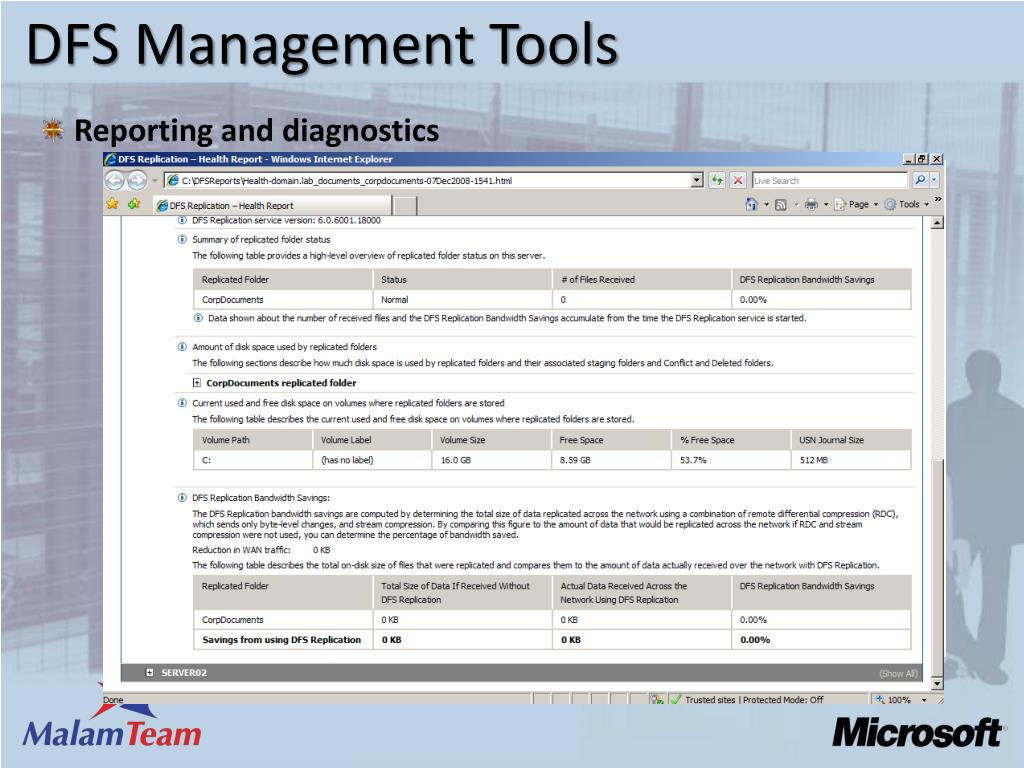Restore down the Internet Explorer window
Image resolution: width=1024 pixels, height=768 pixels.
(922, 159)
